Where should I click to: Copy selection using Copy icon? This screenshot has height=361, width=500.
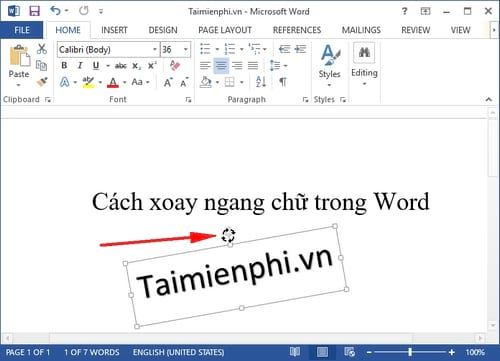click(x=41, y=65)
